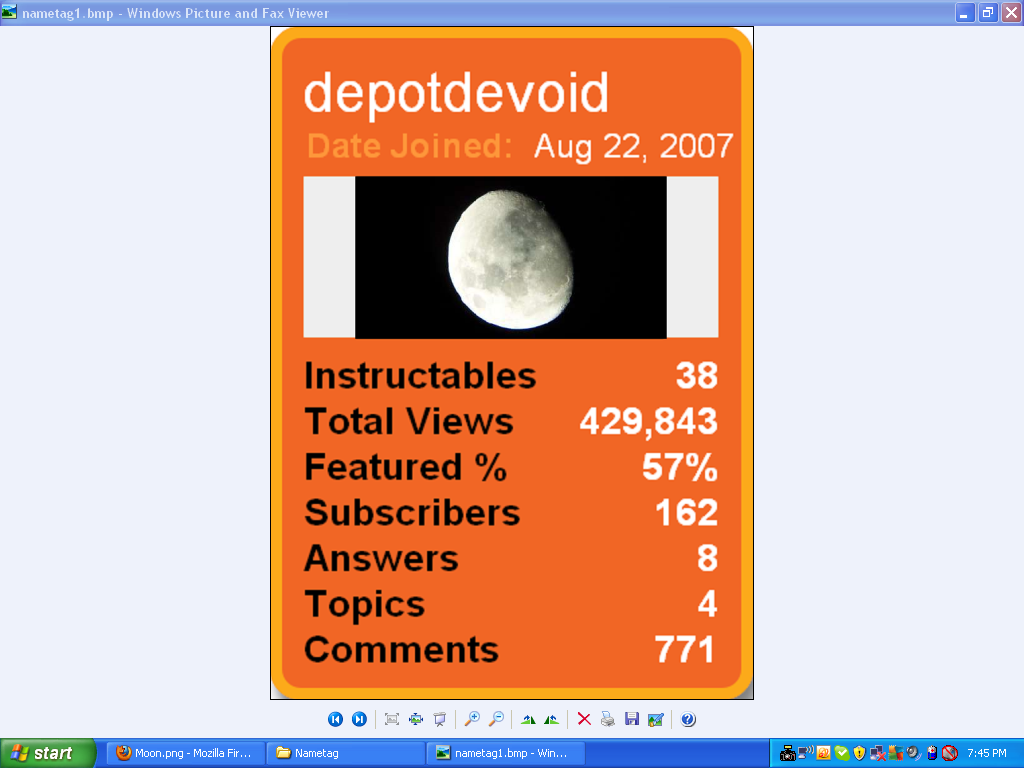Switch to Best Fit view
Screen dimensions: 1024x768
click(392, 719)
